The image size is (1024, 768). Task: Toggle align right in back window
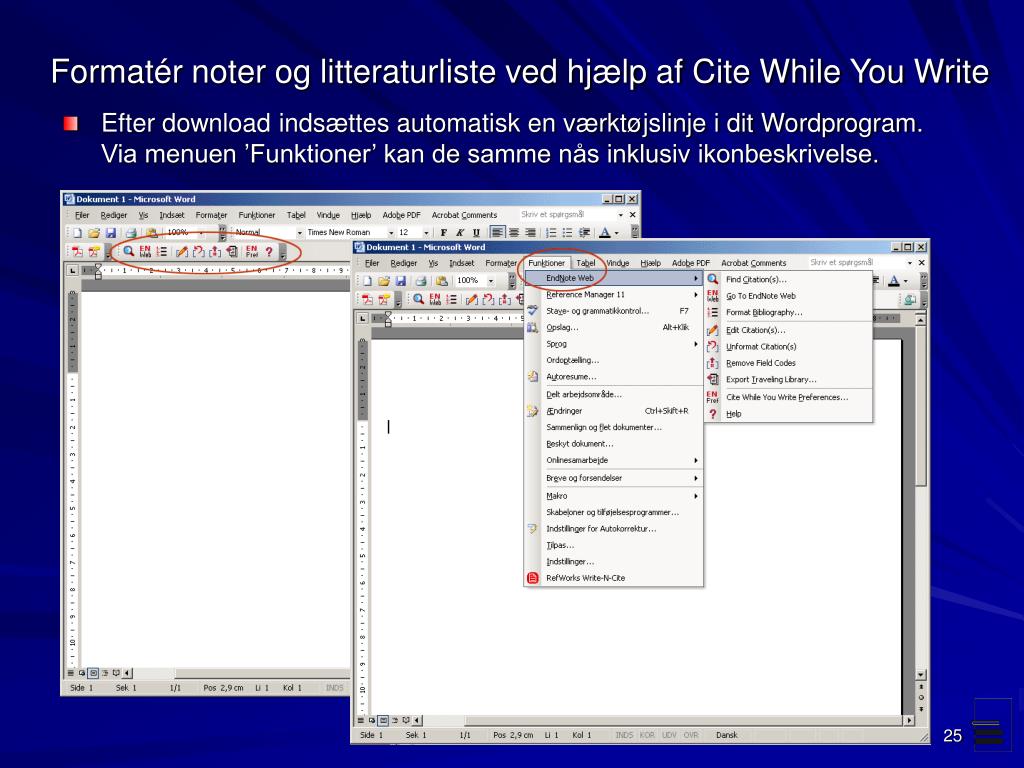530,232
